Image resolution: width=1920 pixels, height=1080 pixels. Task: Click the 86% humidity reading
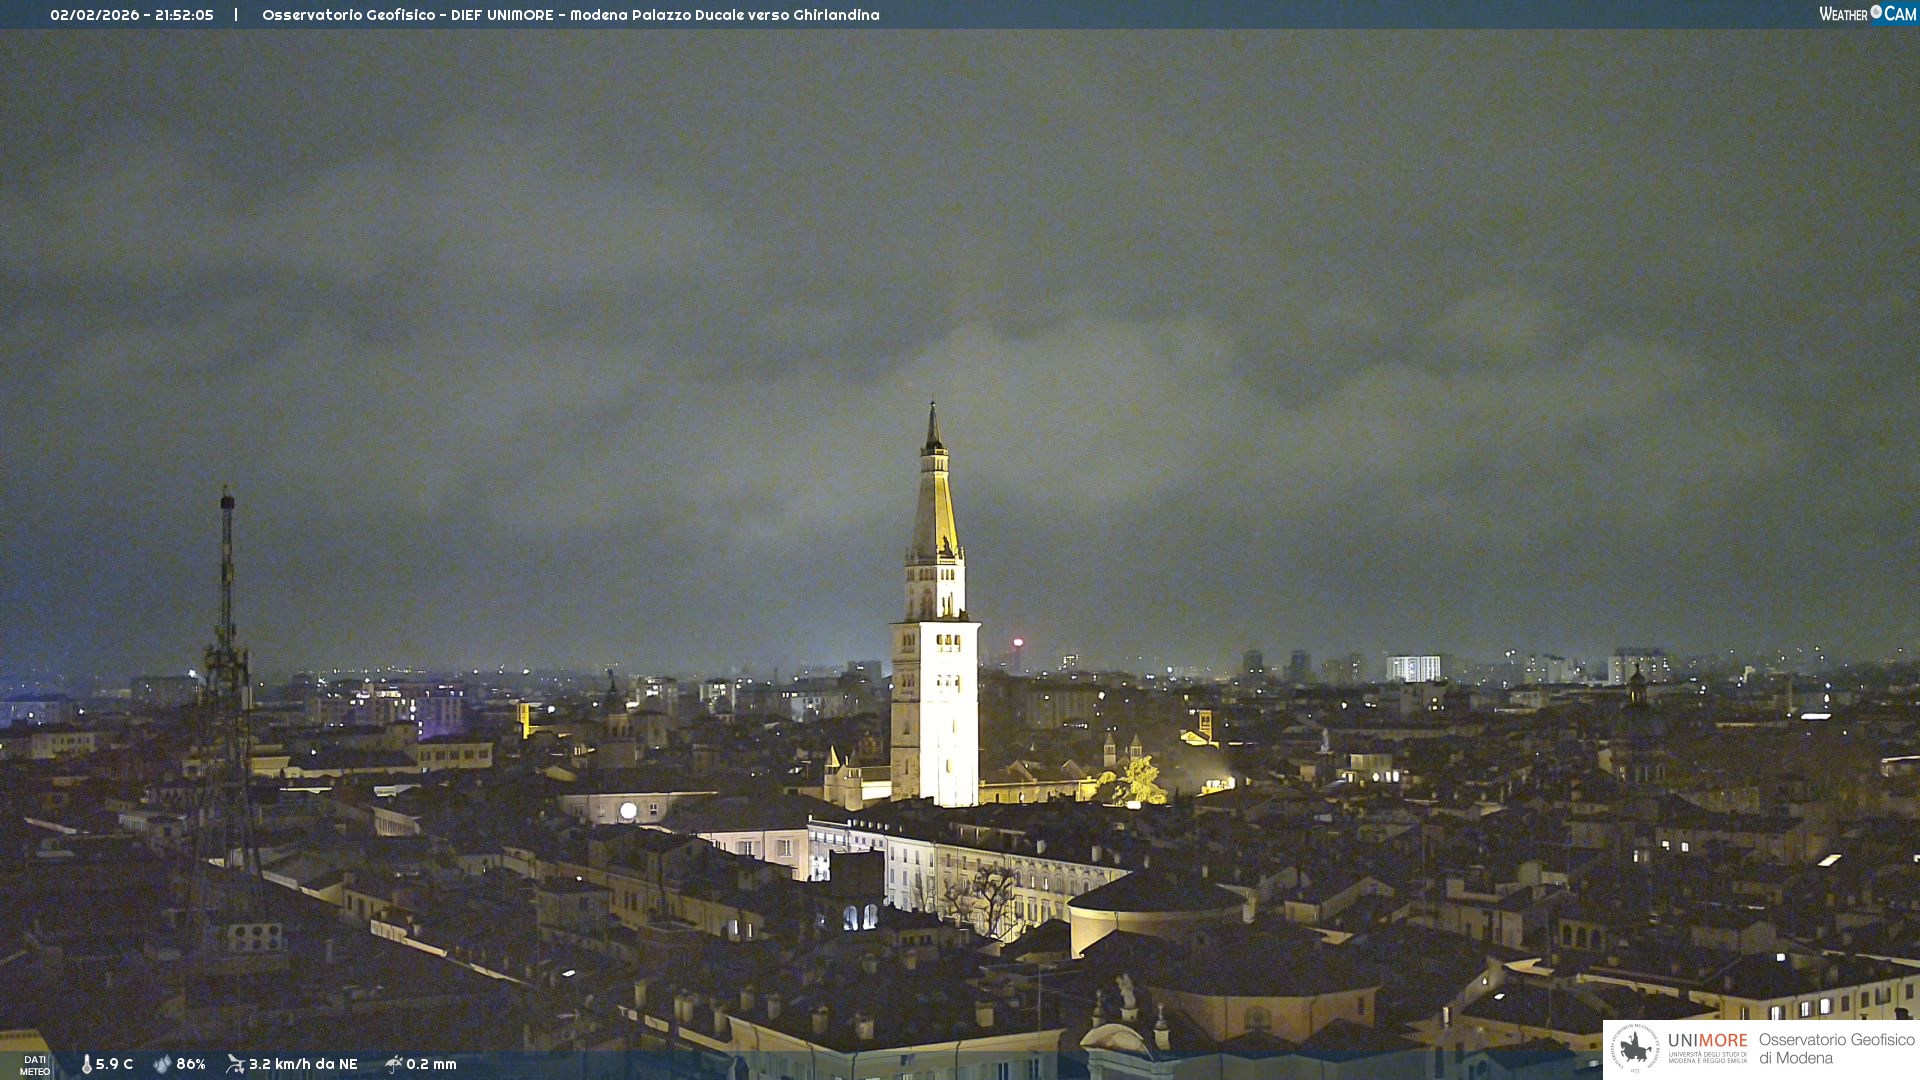tap(190, 1064)
